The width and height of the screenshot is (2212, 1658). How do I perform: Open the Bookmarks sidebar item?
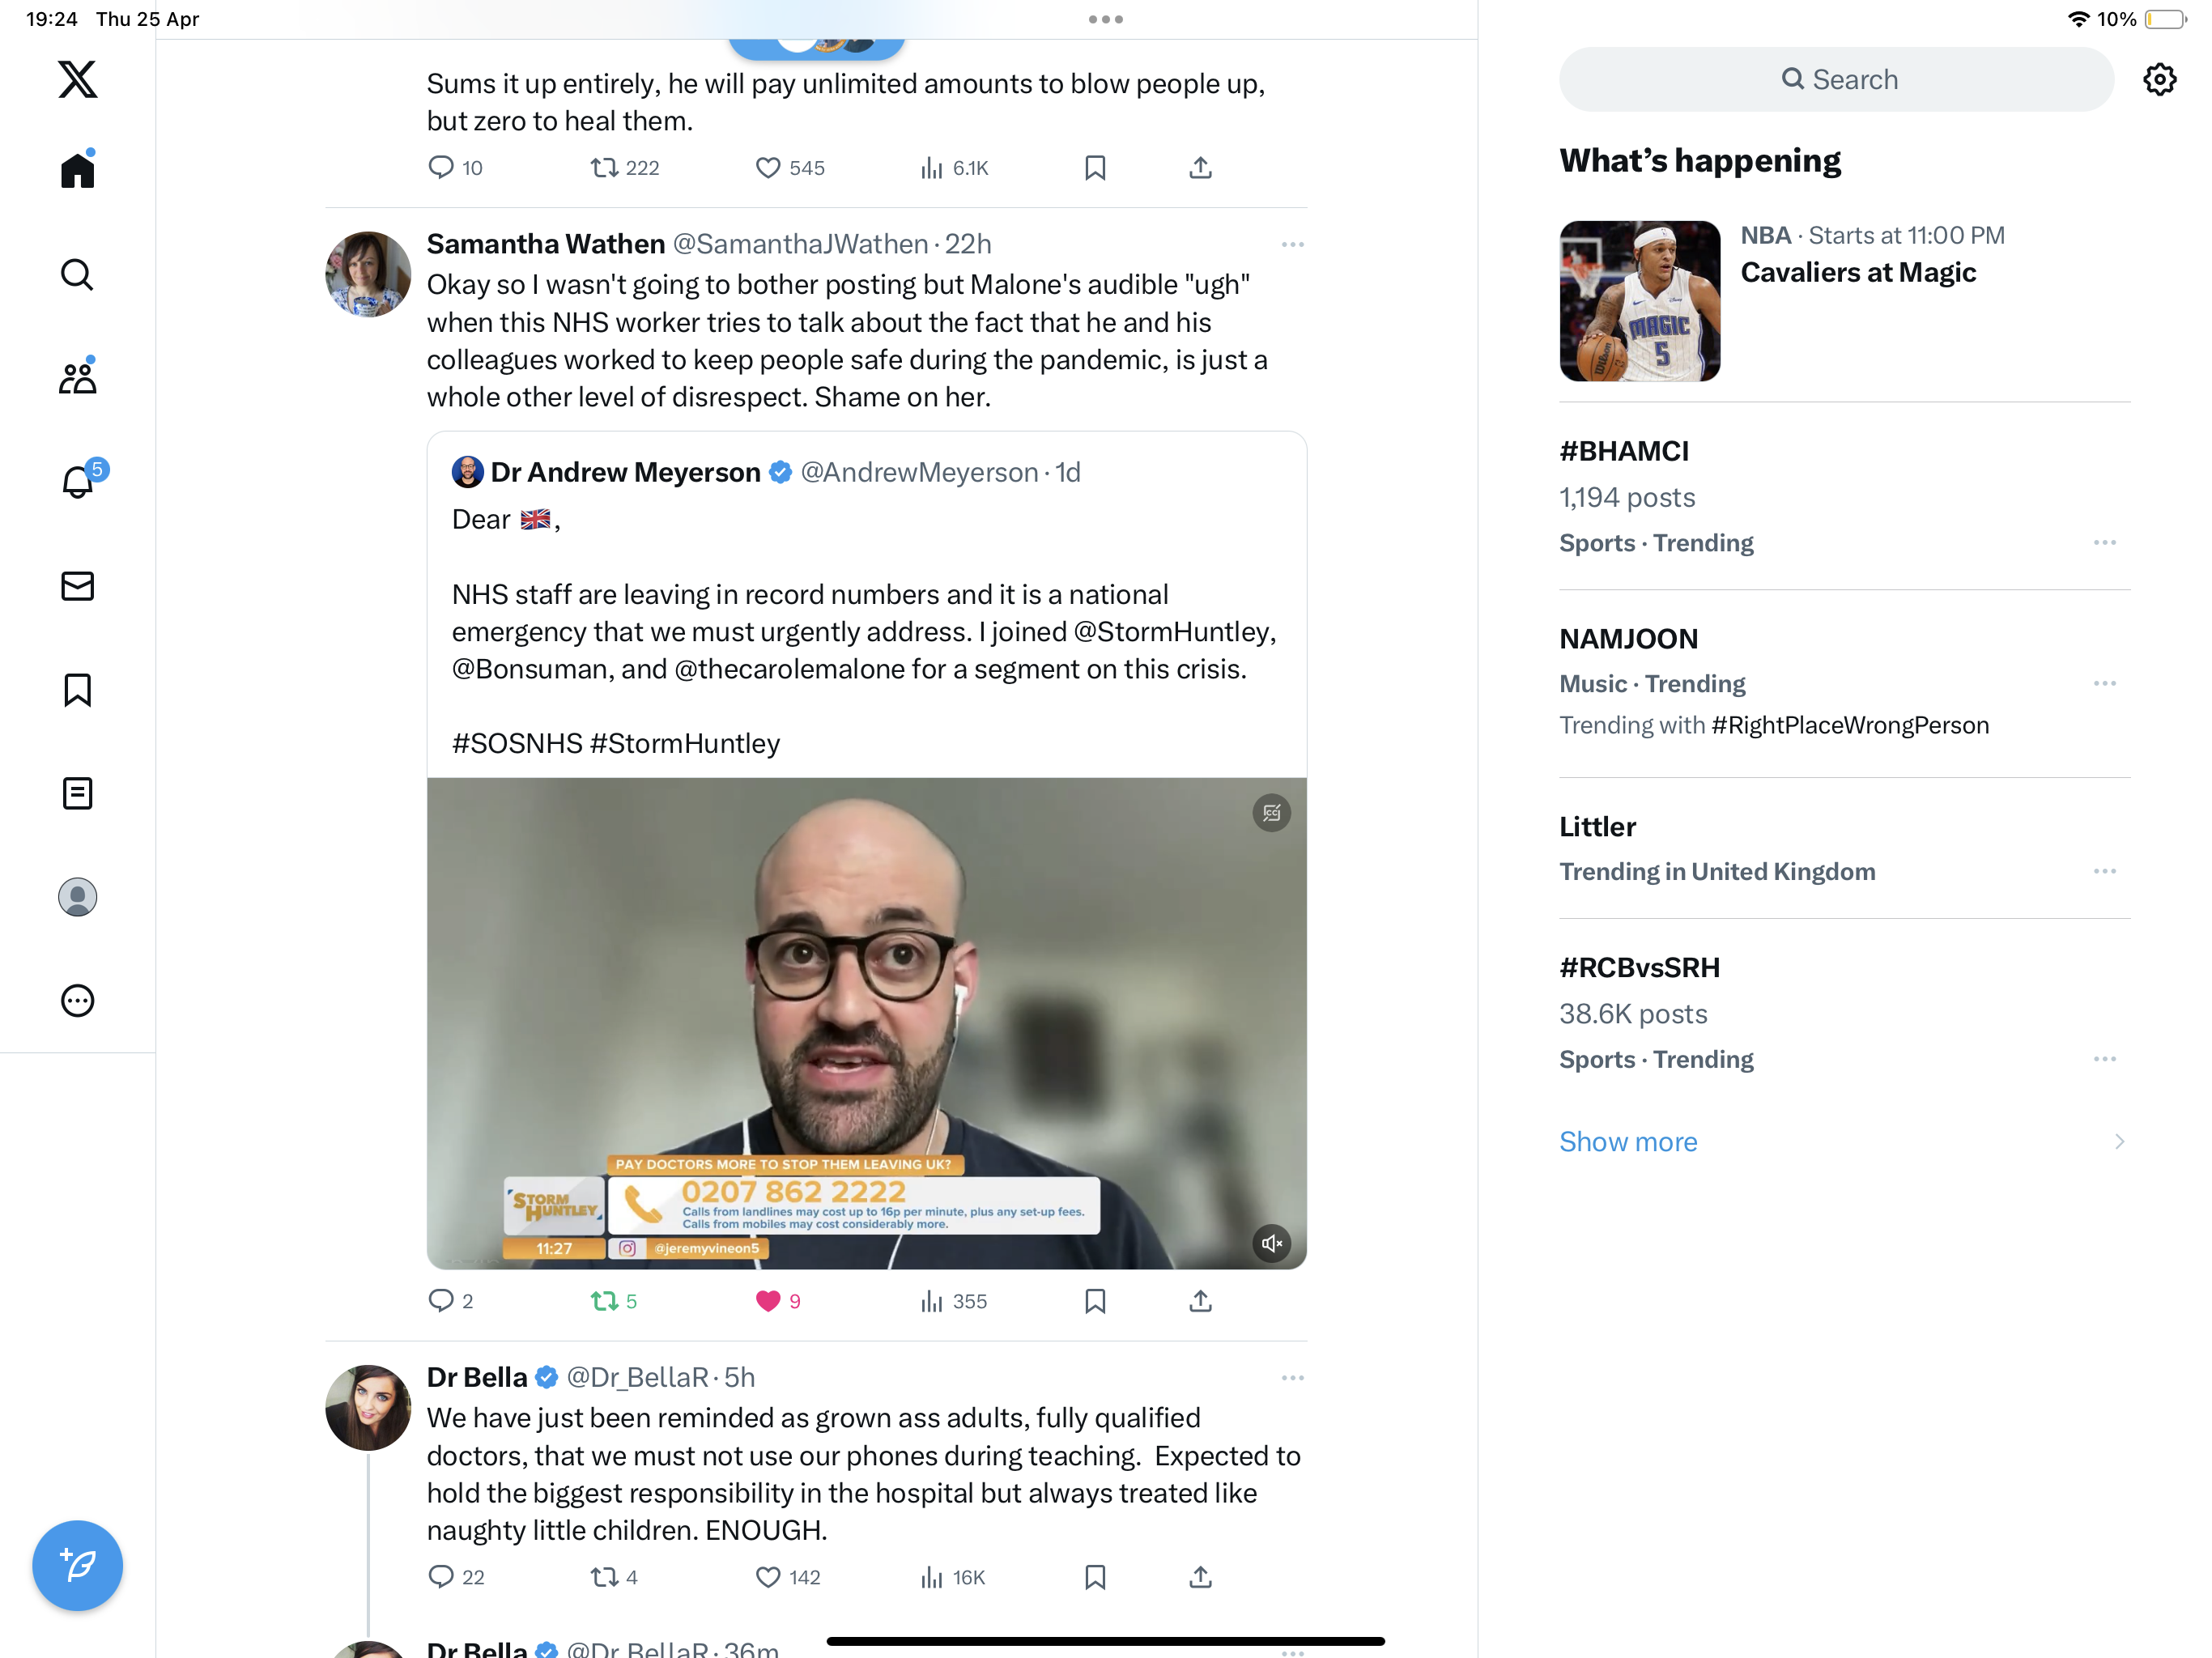[77, 689]
